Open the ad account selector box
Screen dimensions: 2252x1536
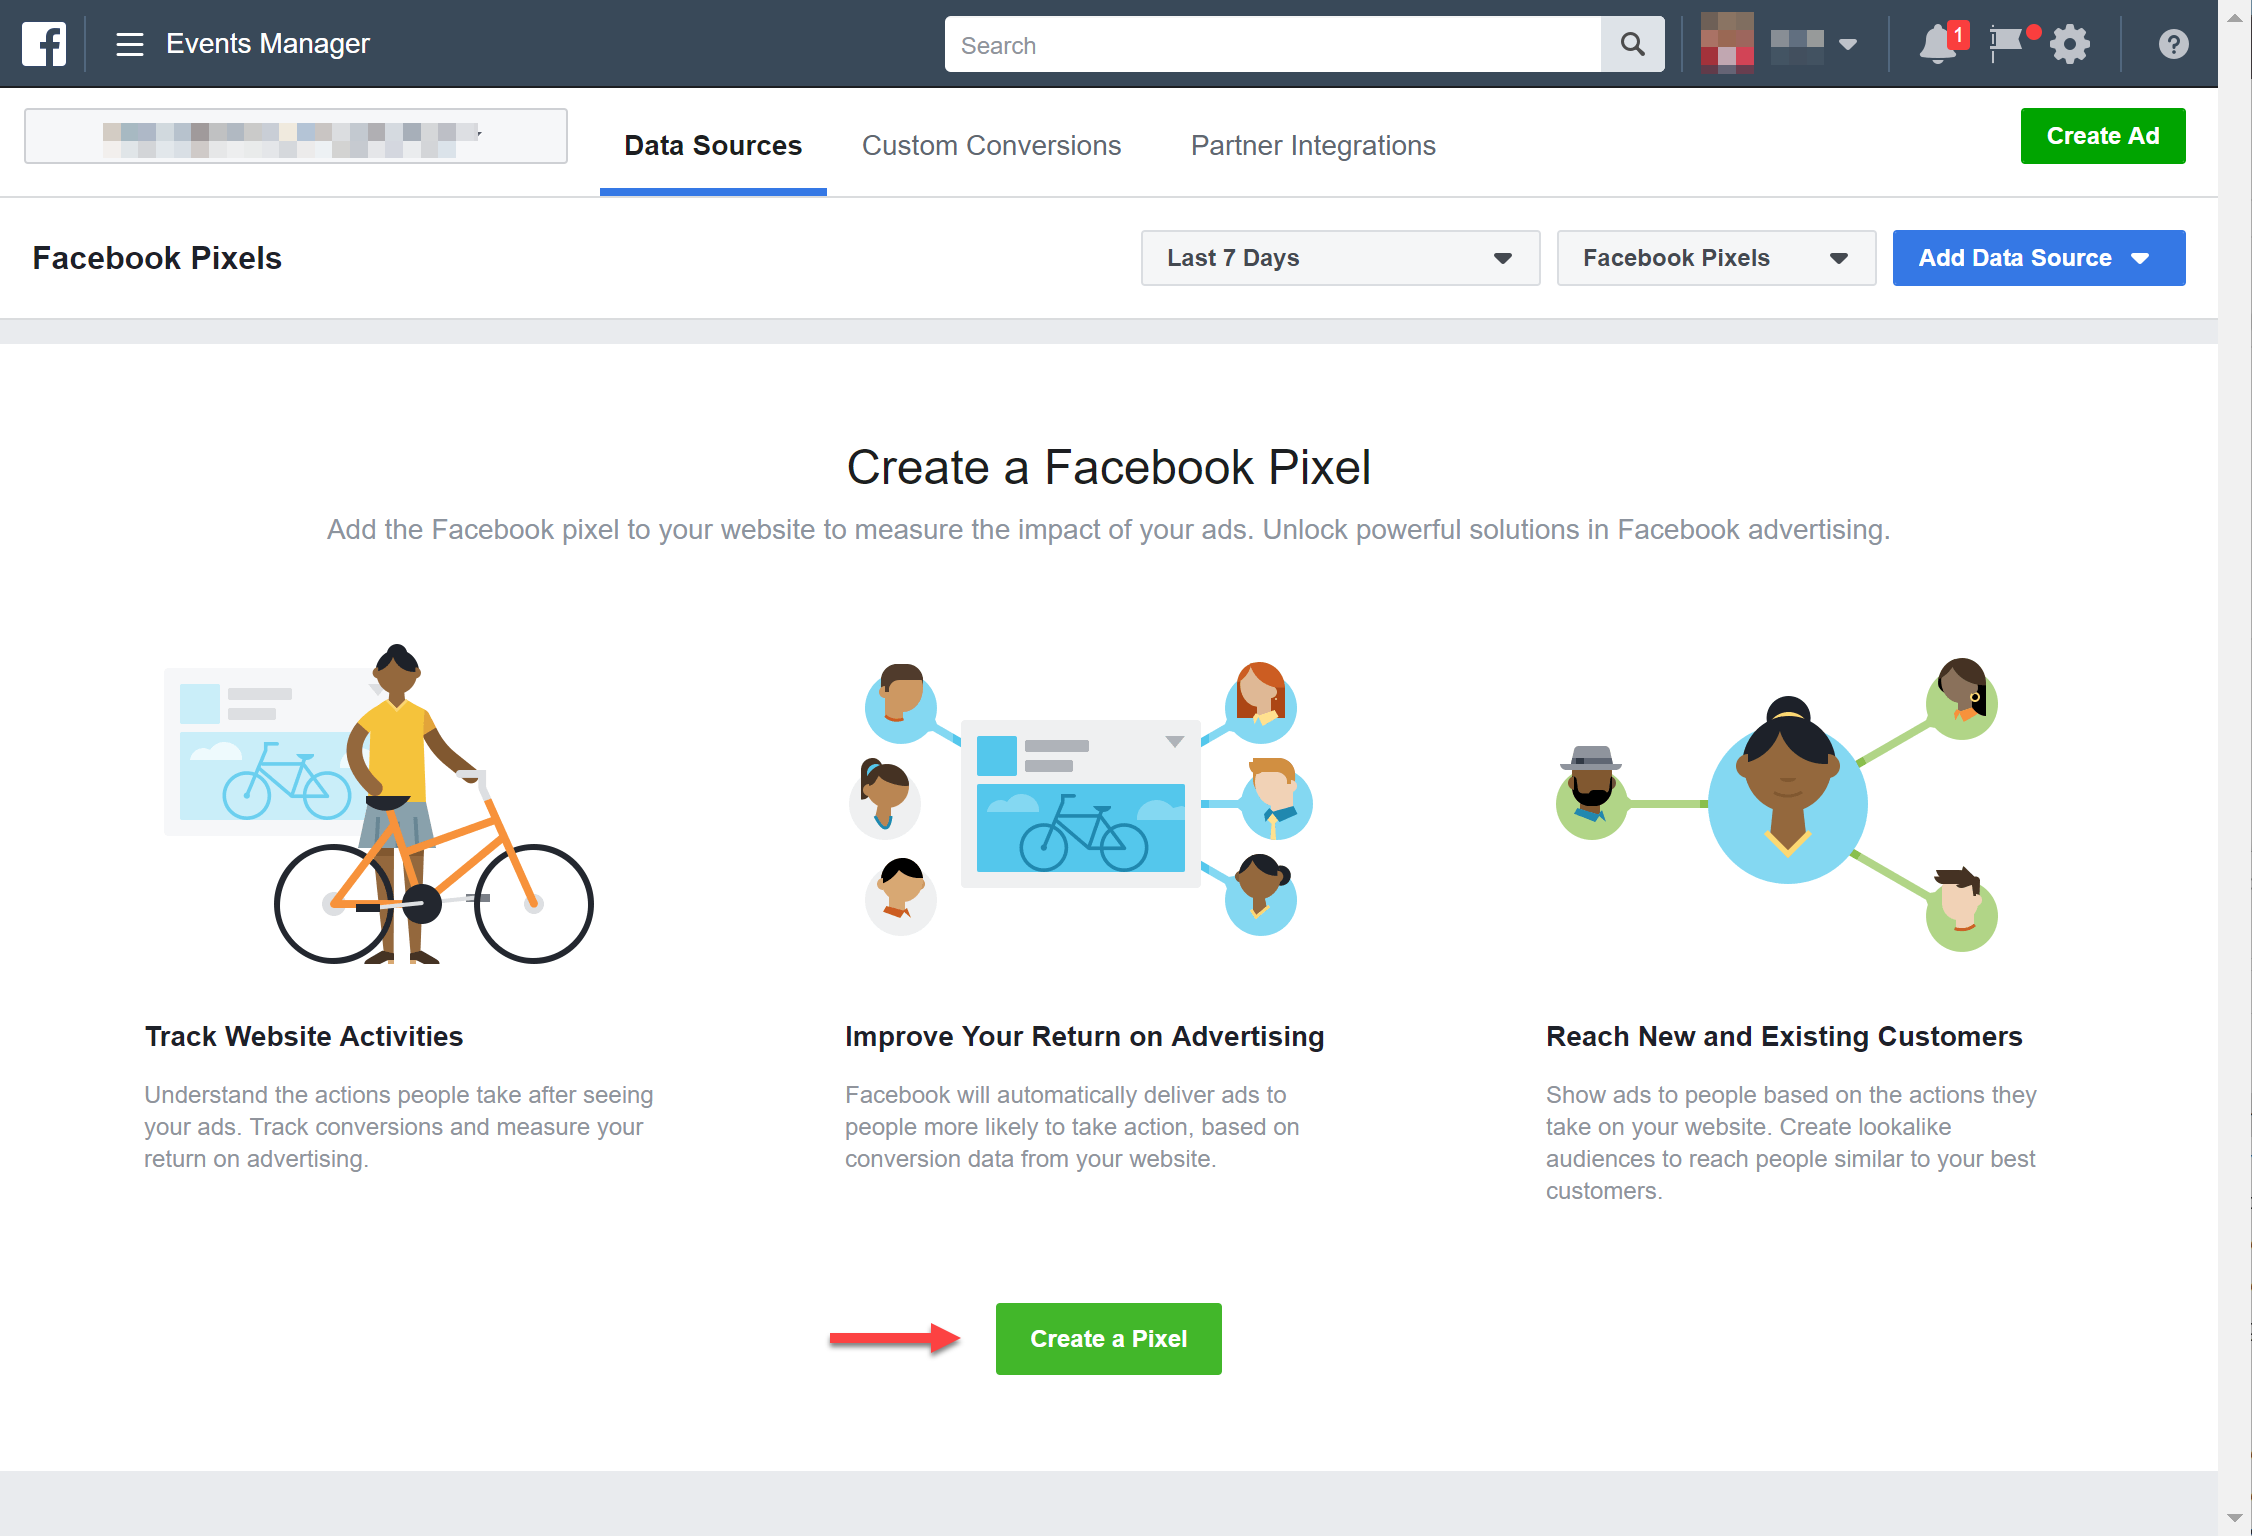coord(295,136)
